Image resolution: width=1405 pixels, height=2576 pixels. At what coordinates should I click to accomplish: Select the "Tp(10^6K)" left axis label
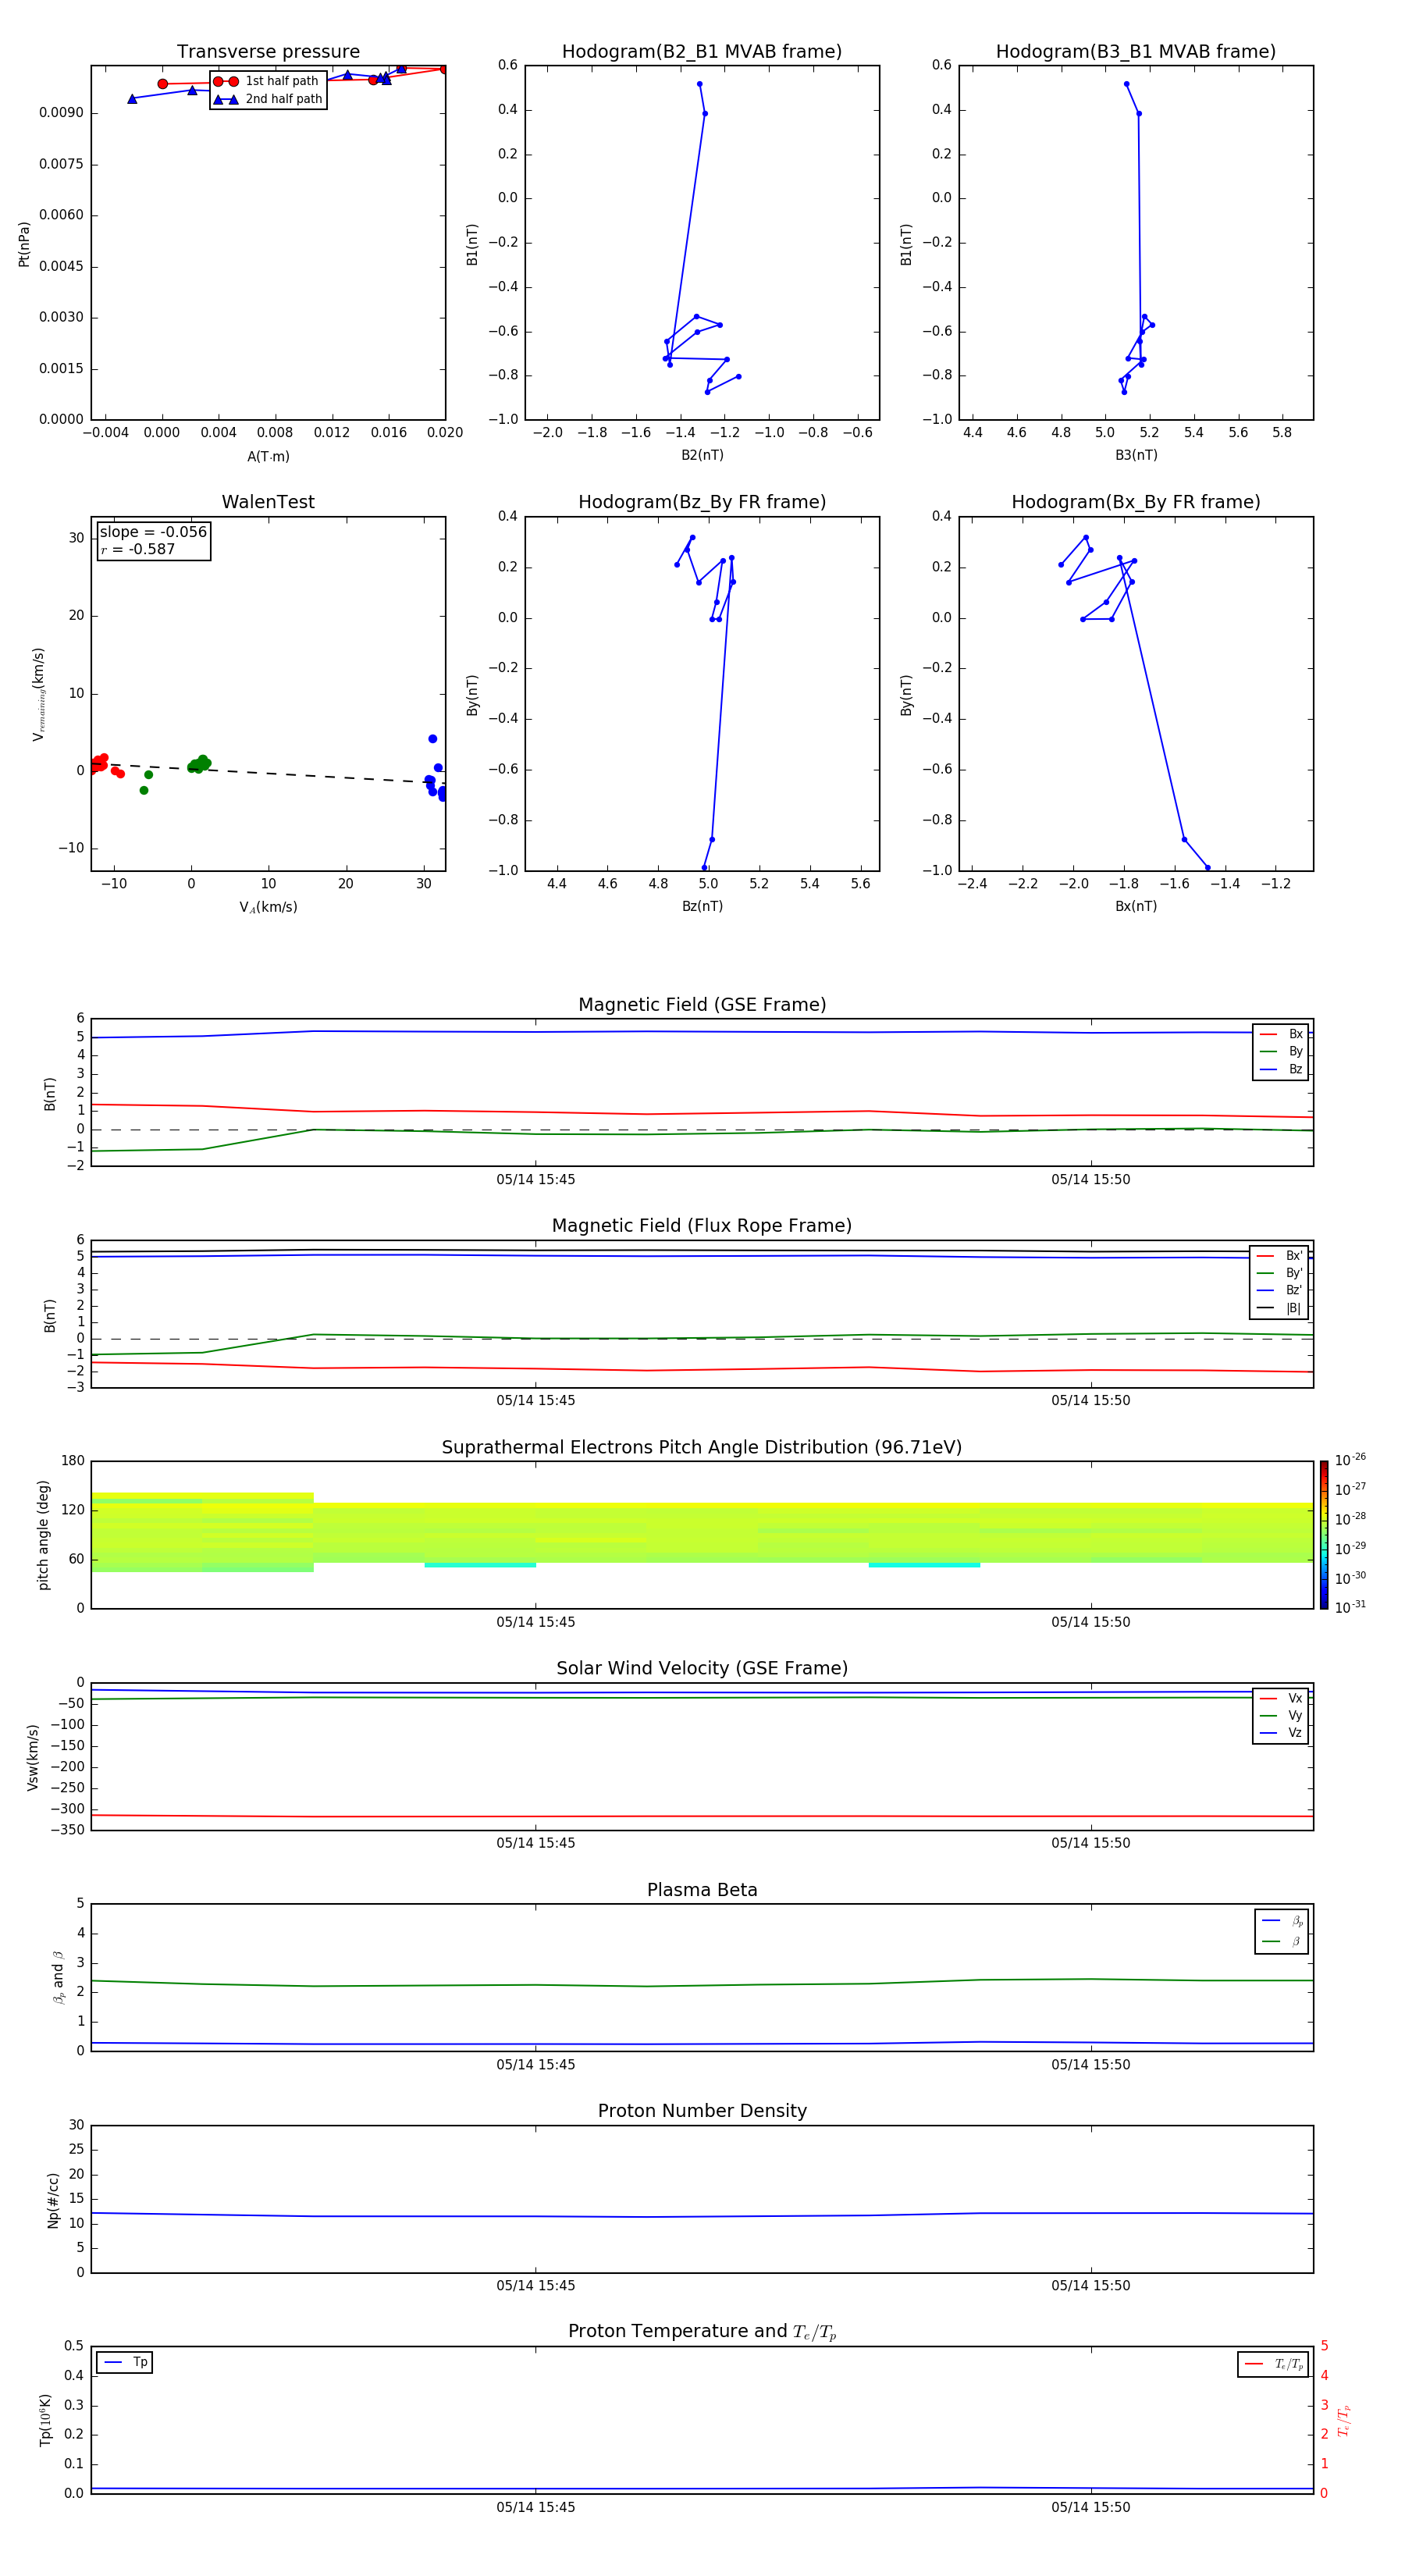pyautogui.click(x=45, y=2420)
